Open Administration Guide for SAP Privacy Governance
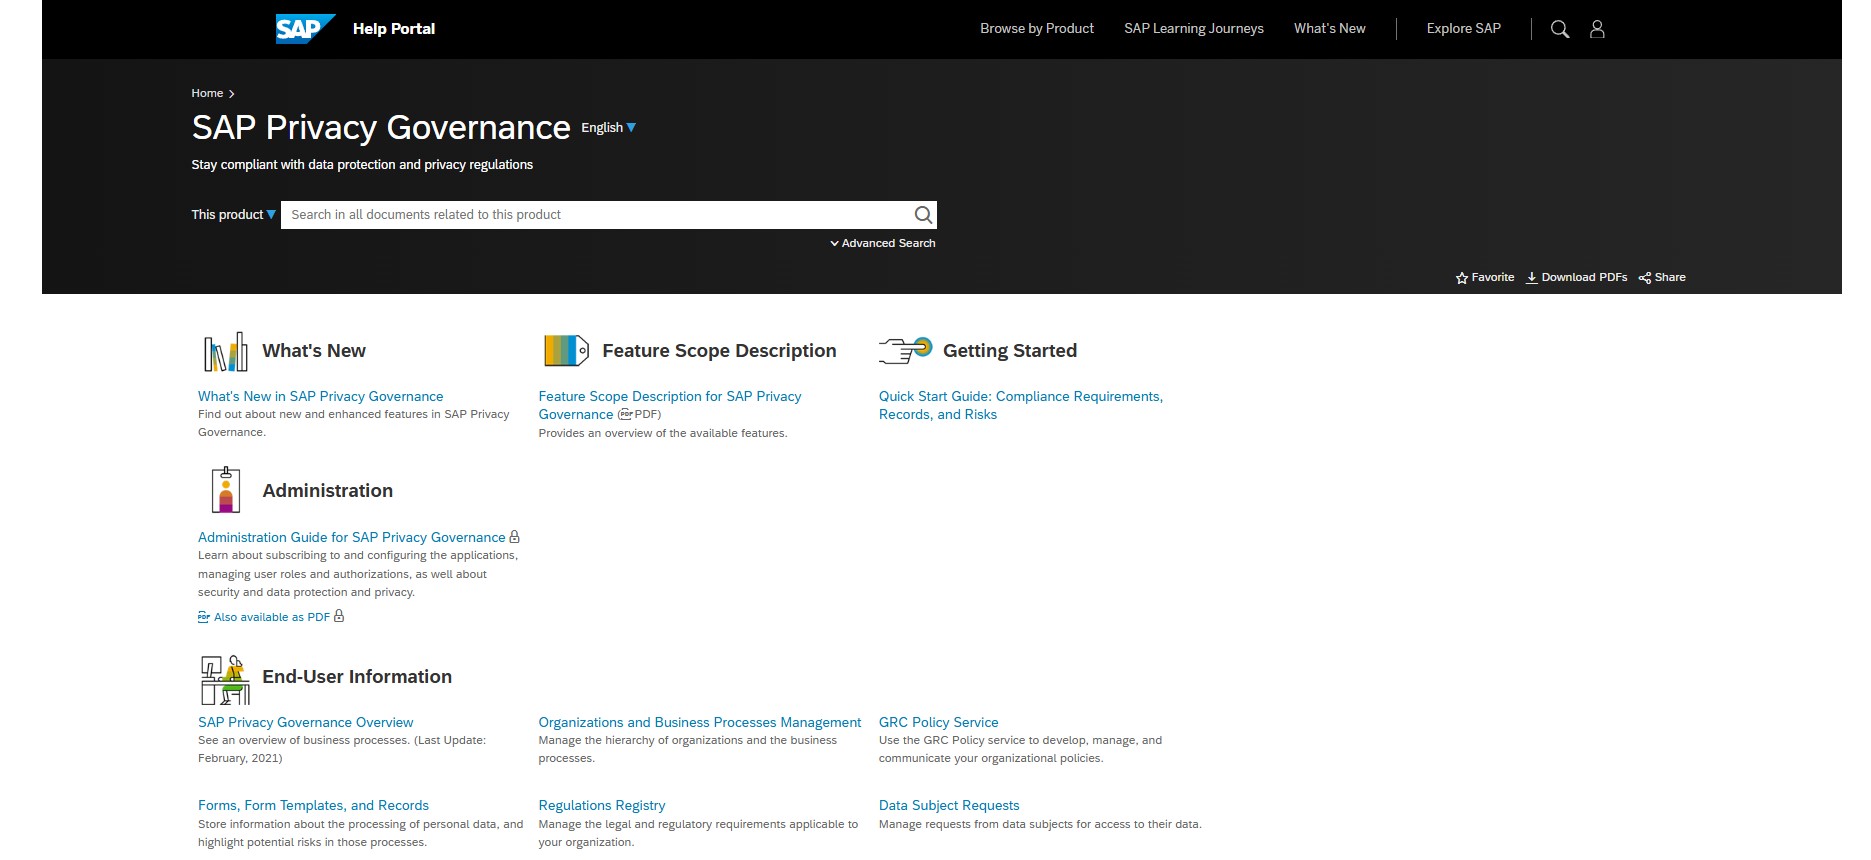Viewport: 1871px width, 860px height. 351,538
